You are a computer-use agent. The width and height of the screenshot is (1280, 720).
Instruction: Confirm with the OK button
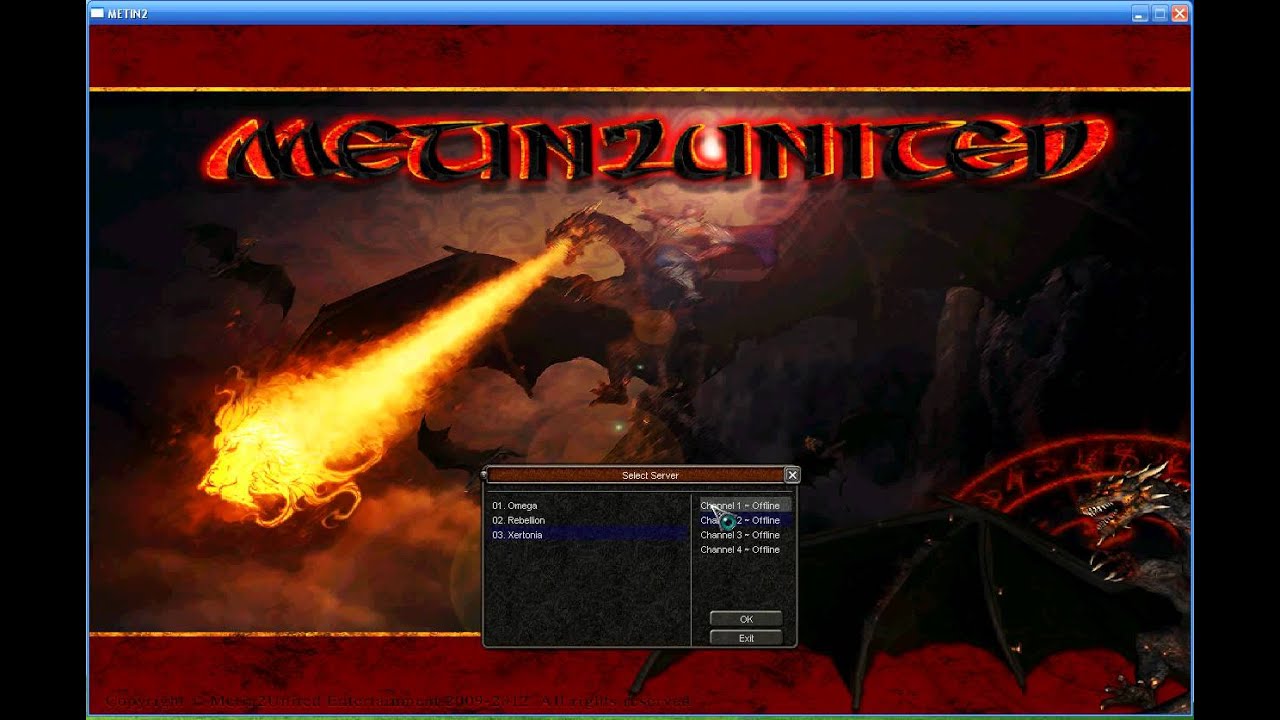click(x=746, y=619)
